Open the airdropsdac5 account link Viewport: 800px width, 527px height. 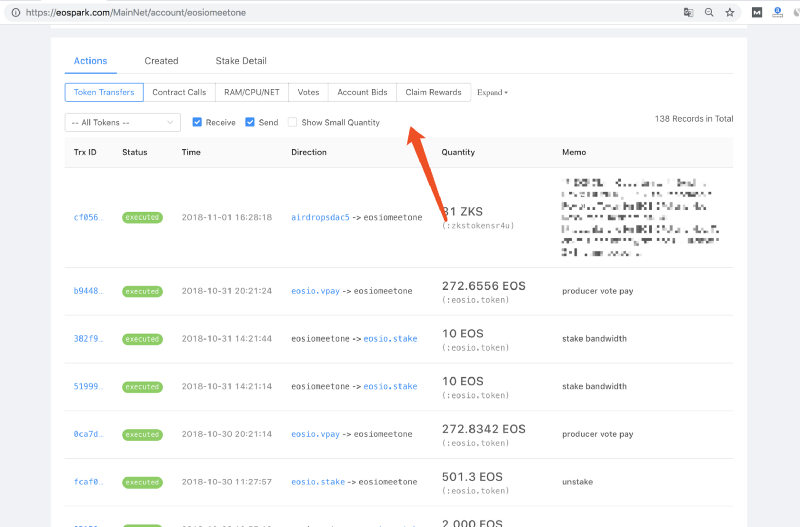(x=320, y=217)
